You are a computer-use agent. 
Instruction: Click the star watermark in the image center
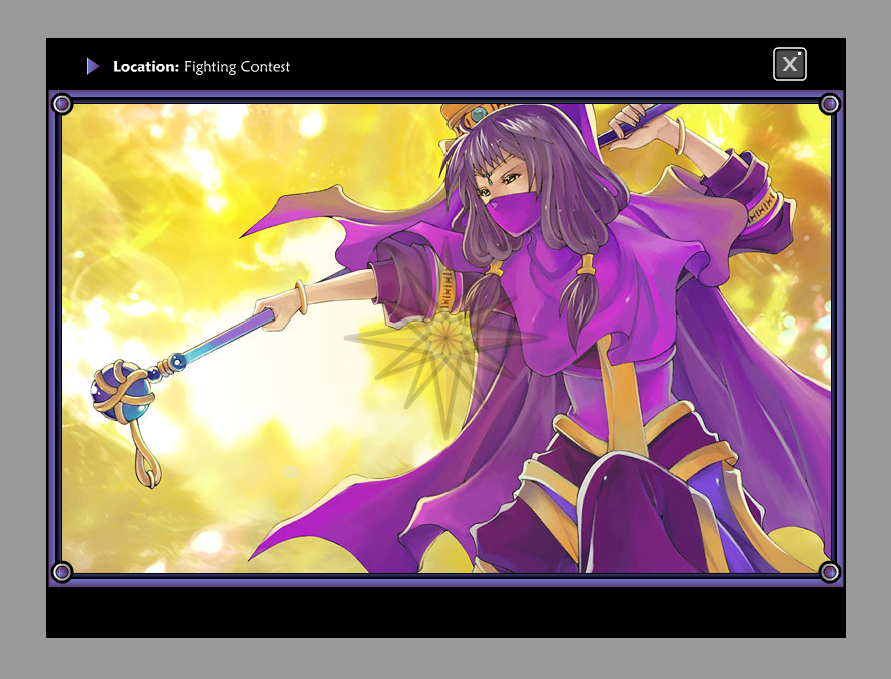442,341
